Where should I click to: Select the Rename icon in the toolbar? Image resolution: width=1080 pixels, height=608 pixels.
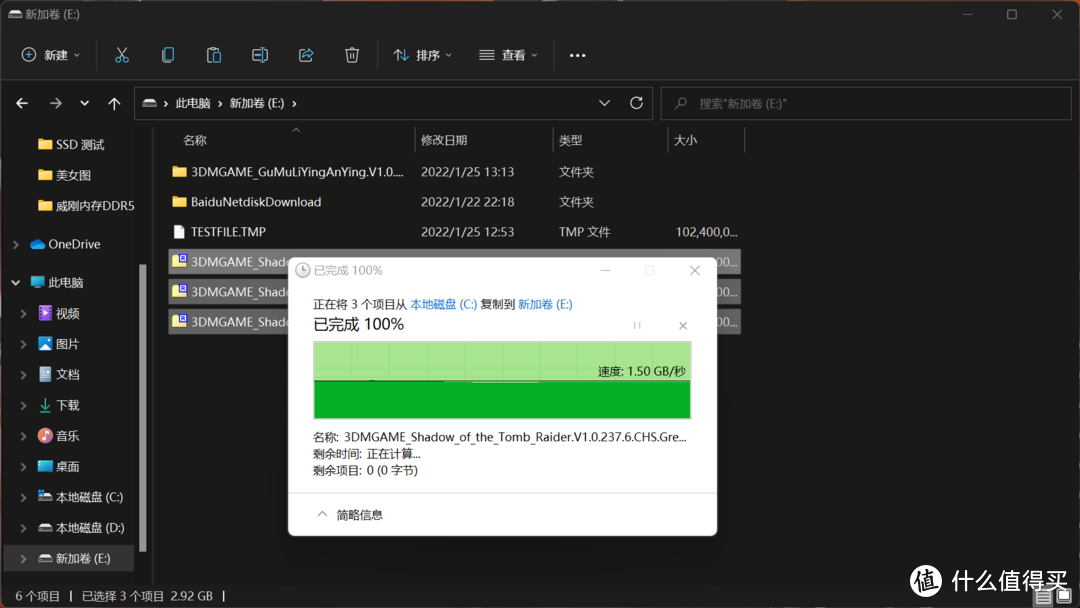tap(260, 55)
